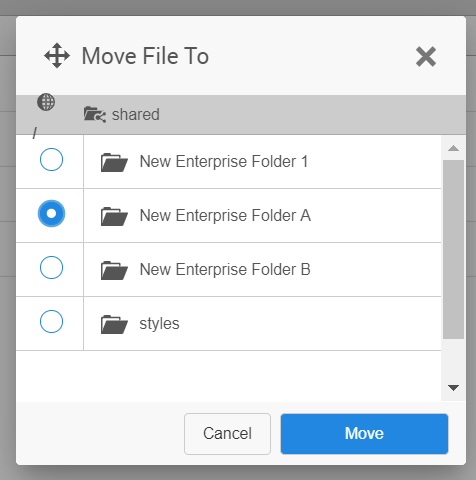Image resolution: width=476 pixels, height=480 pixels.
Task: Click the Cancel button
Action: tap(227, 434)
